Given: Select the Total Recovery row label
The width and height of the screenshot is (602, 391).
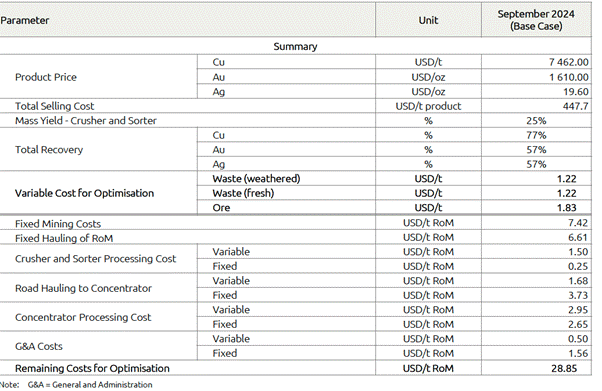Looking at the screenshot, I should click(x=49, y=149).
